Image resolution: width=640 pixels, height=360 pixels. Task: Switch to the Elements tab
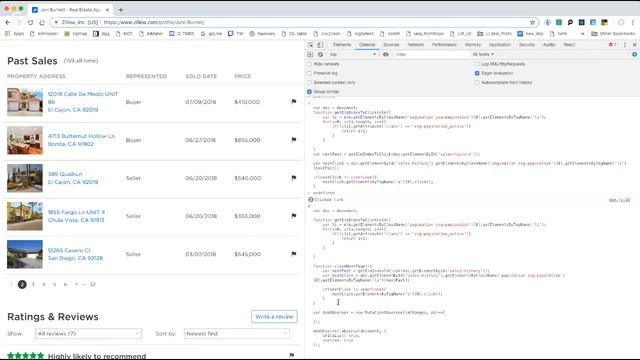[x=342, y=44]
